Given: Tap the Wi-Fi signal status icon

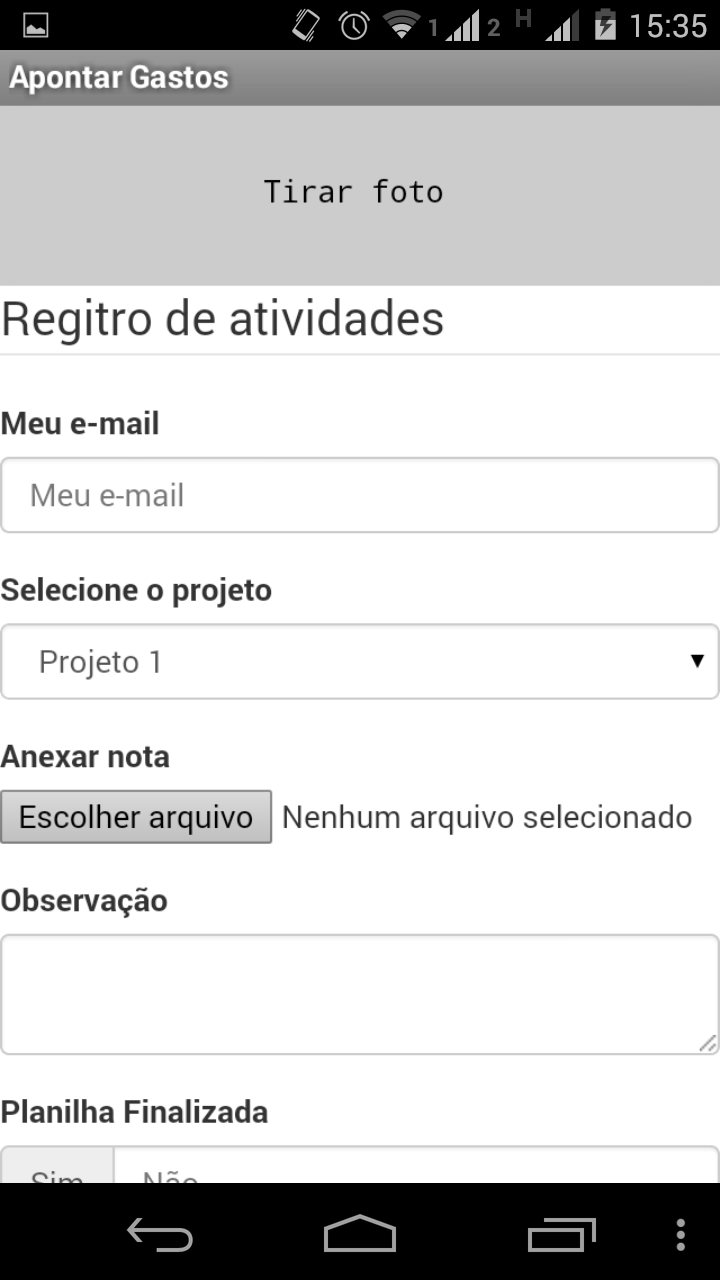Looking at the screenshot, I should click(x=402, y=26).
